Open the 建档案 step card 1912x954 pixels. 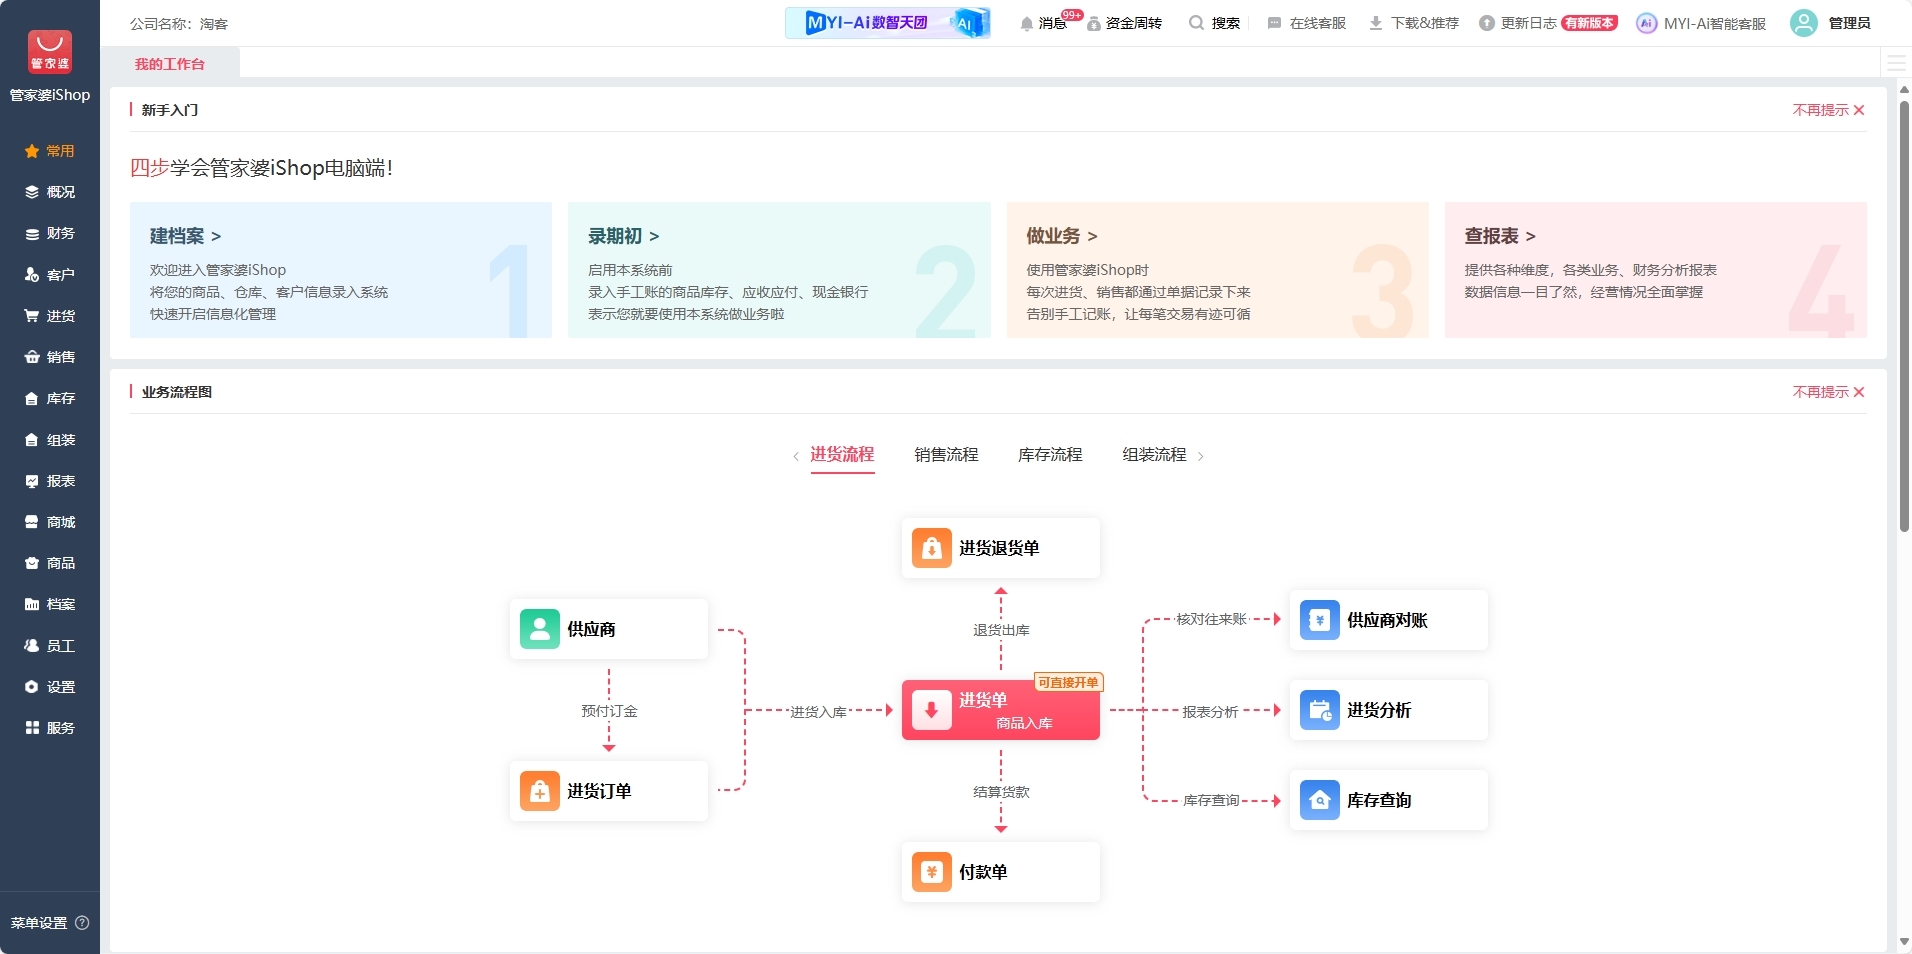point(340,270)
